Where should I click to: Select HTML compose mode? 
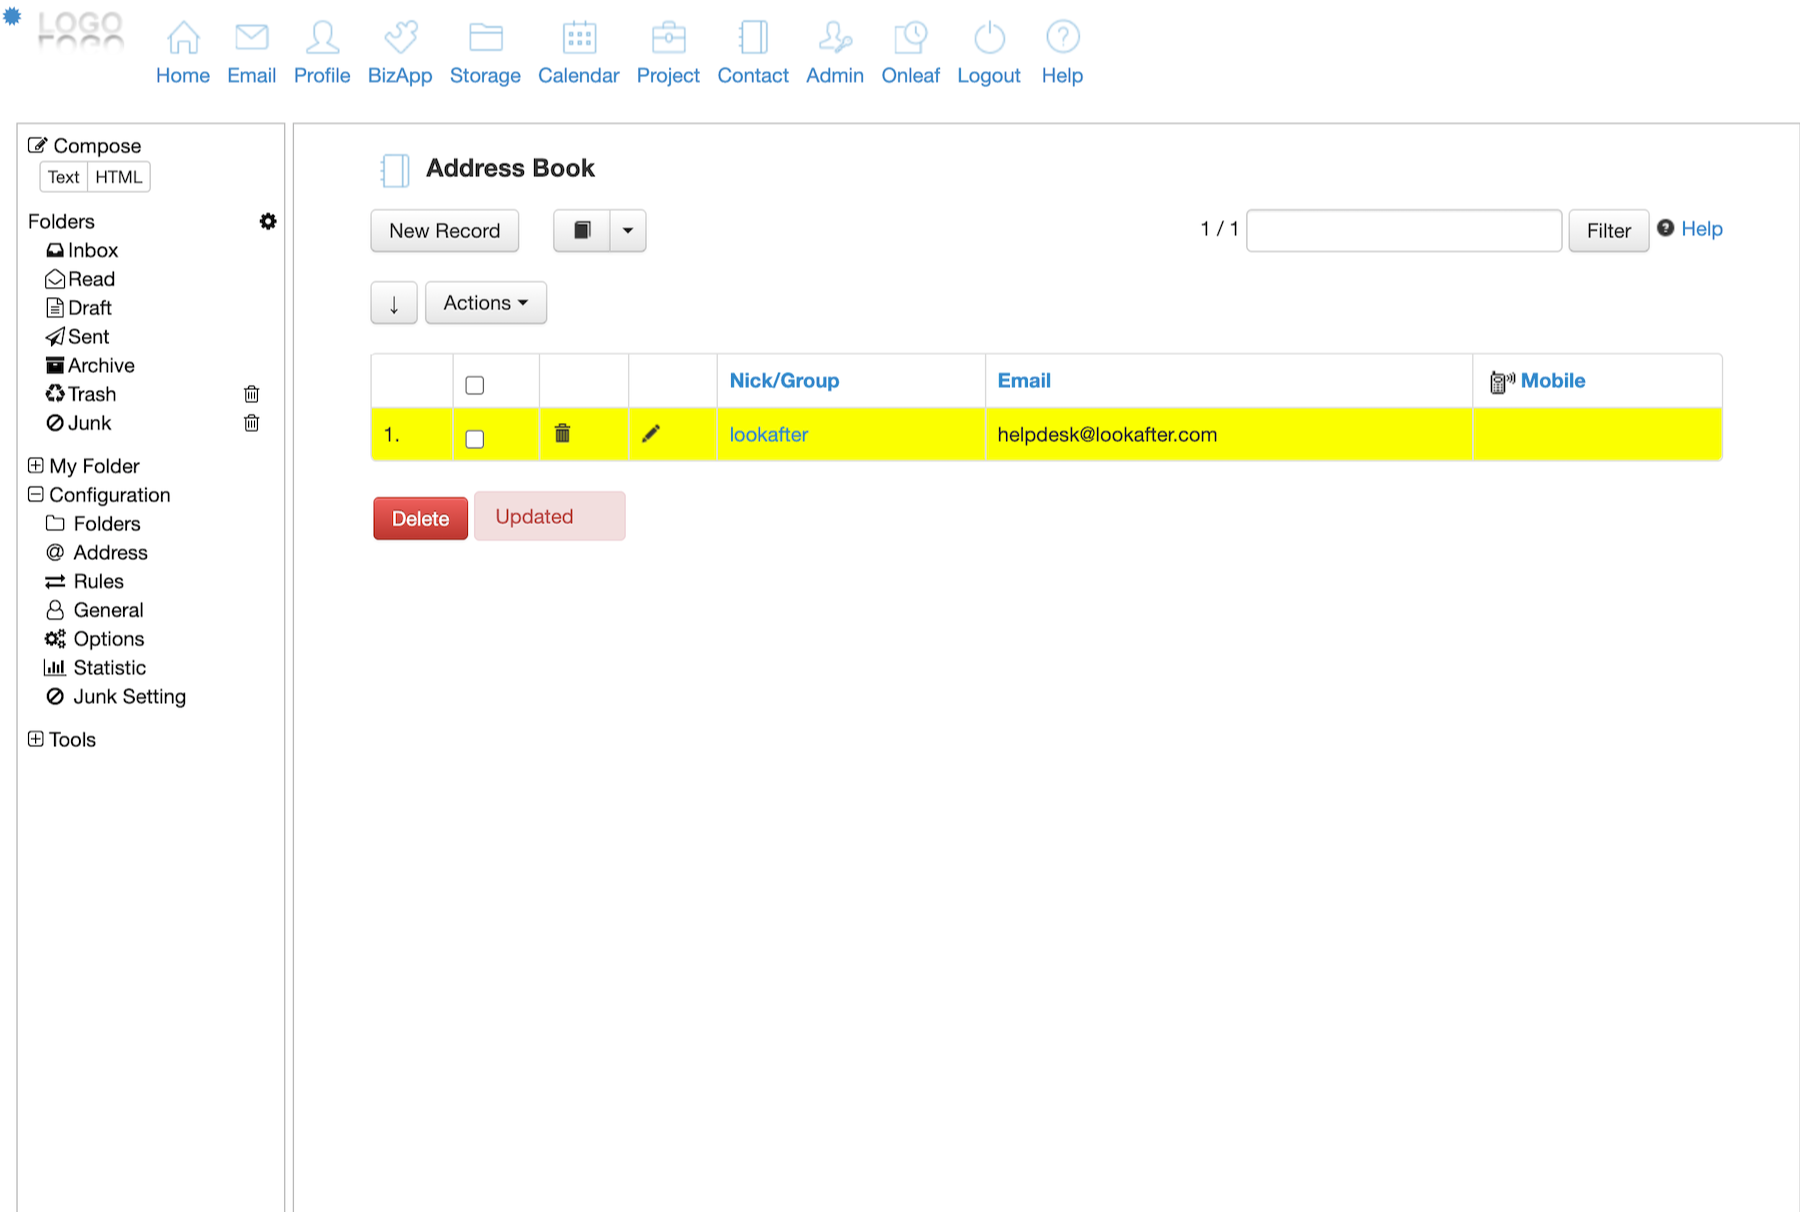[118, 177]
